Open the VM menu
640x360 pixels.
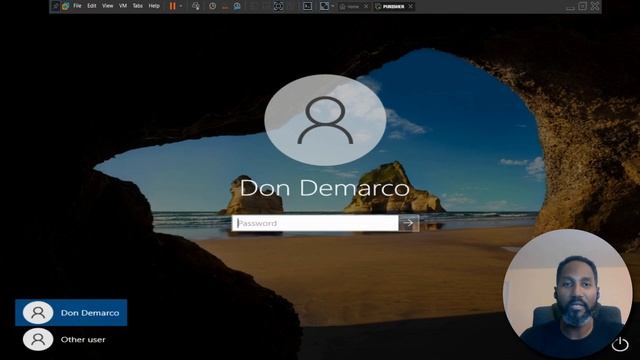point(123,6)
